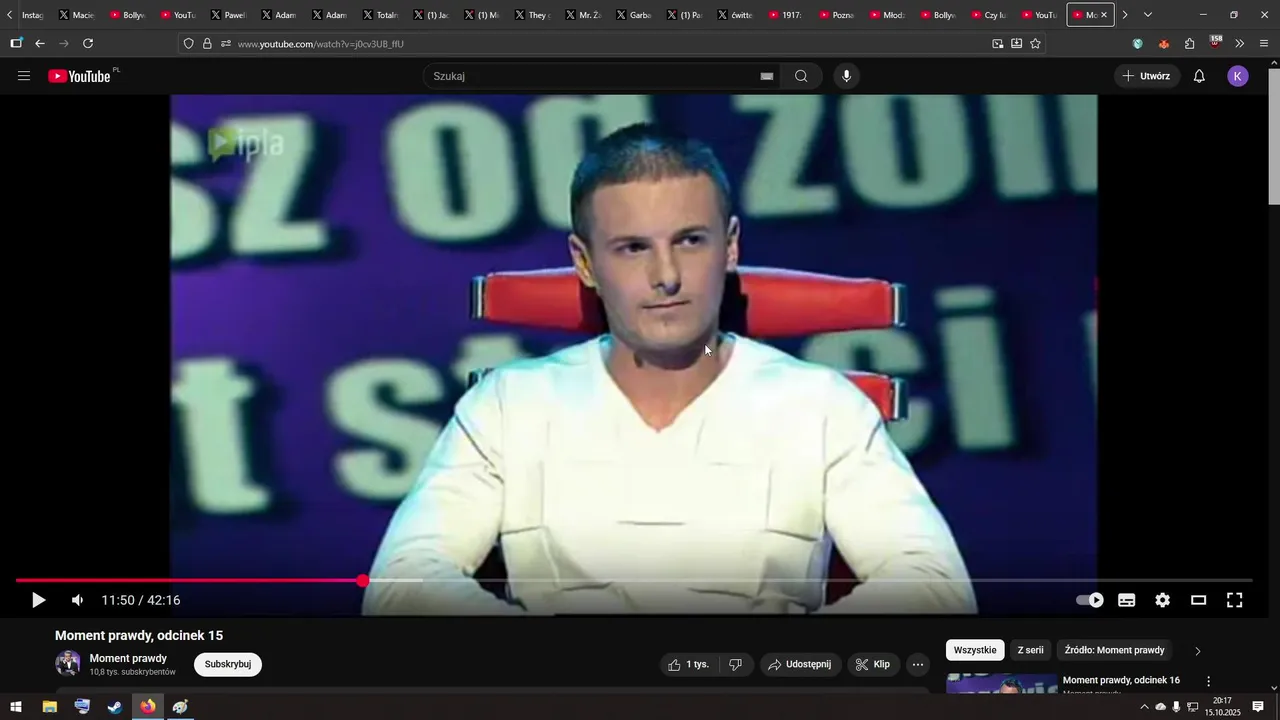1280x720 pixels.
Task: Open Windows action center notifications
Action: pos(1259,707)
